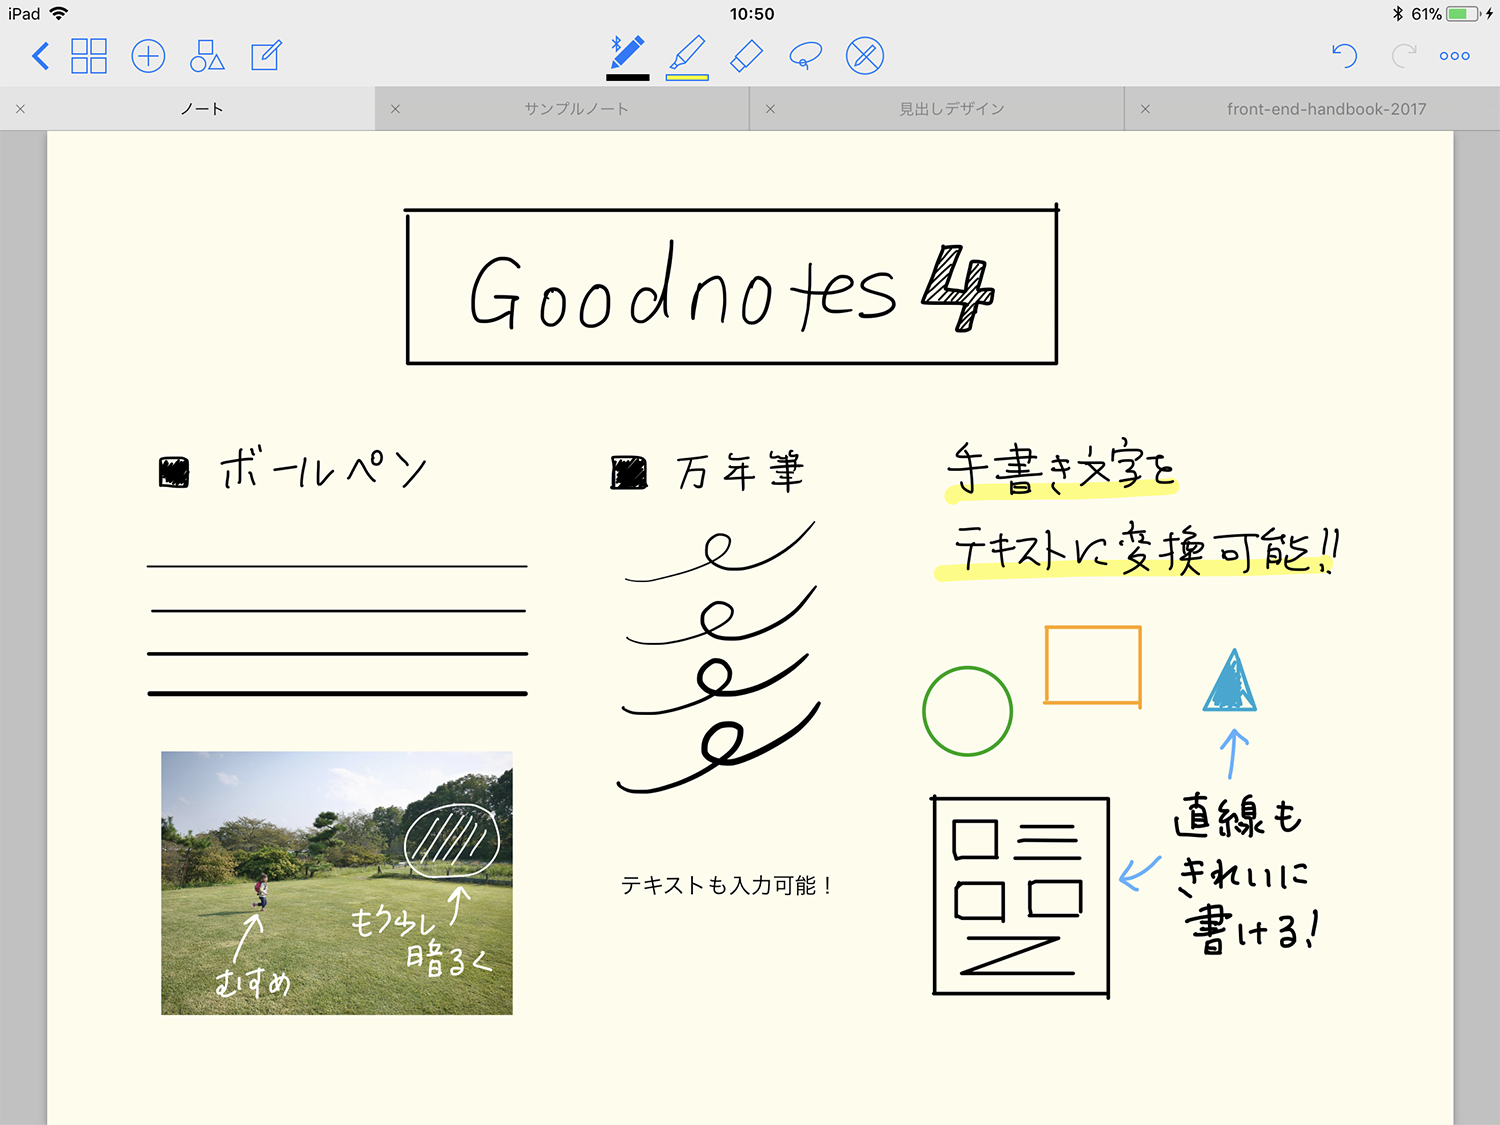Tap the black pen color underline
The image size is (1500, 1125).
click(628, 77)
